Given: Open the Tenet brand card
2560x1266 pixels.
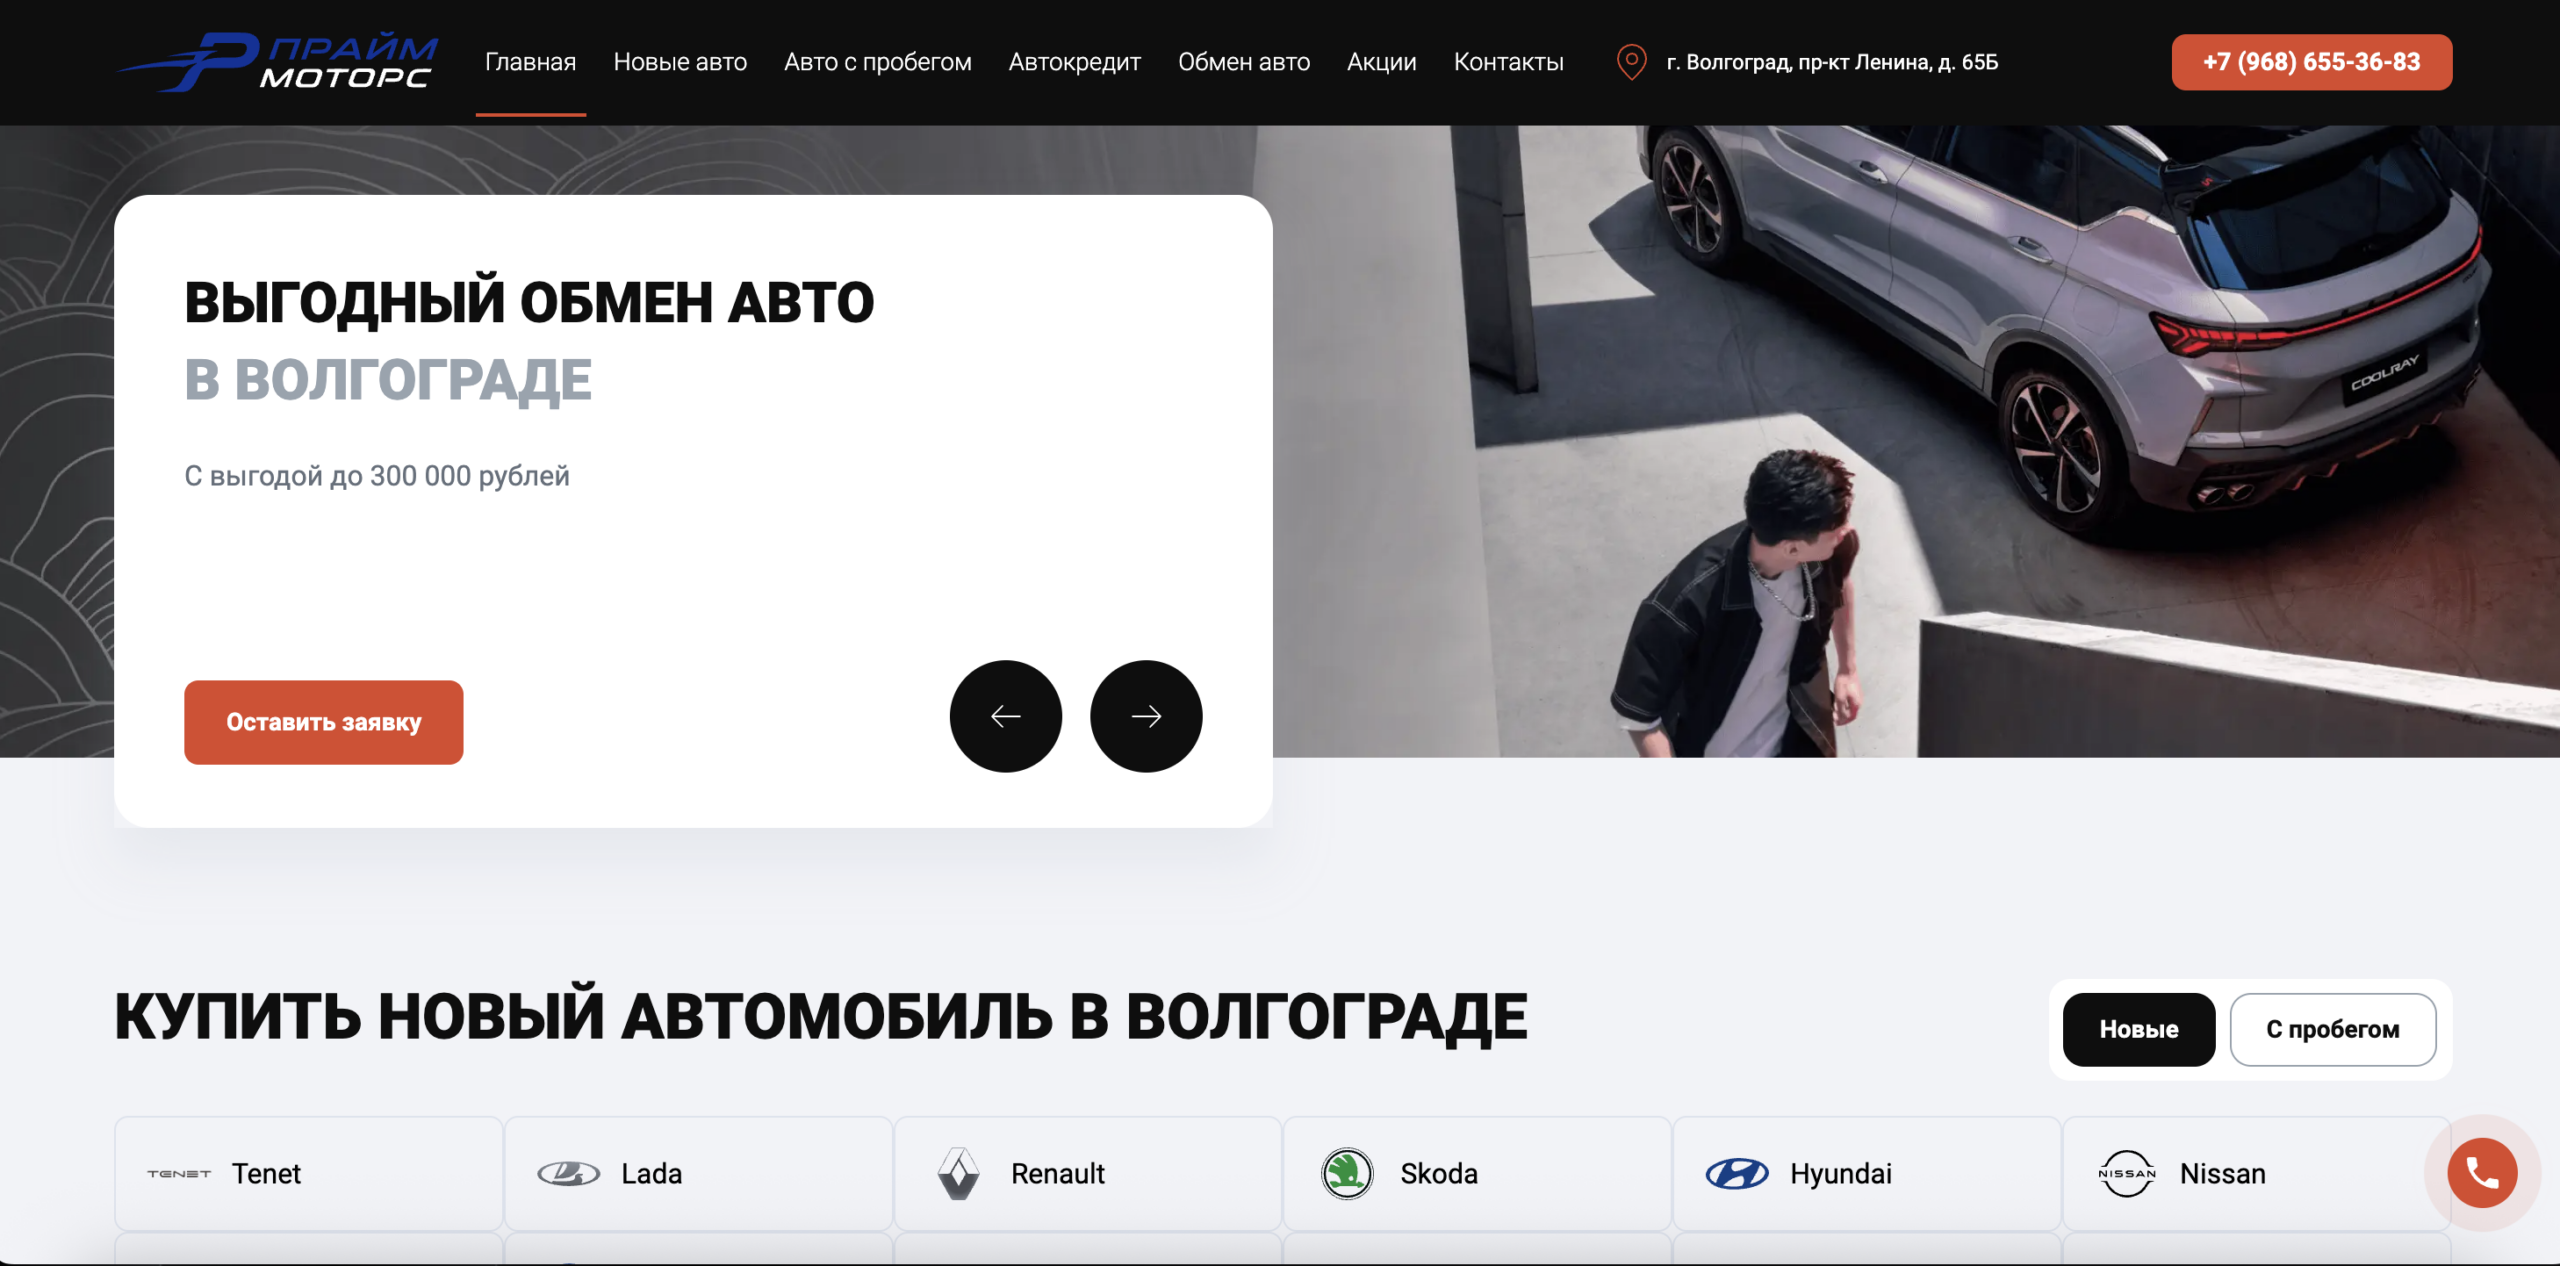Looking at the screenshot, I should (x=308, y=1174).
